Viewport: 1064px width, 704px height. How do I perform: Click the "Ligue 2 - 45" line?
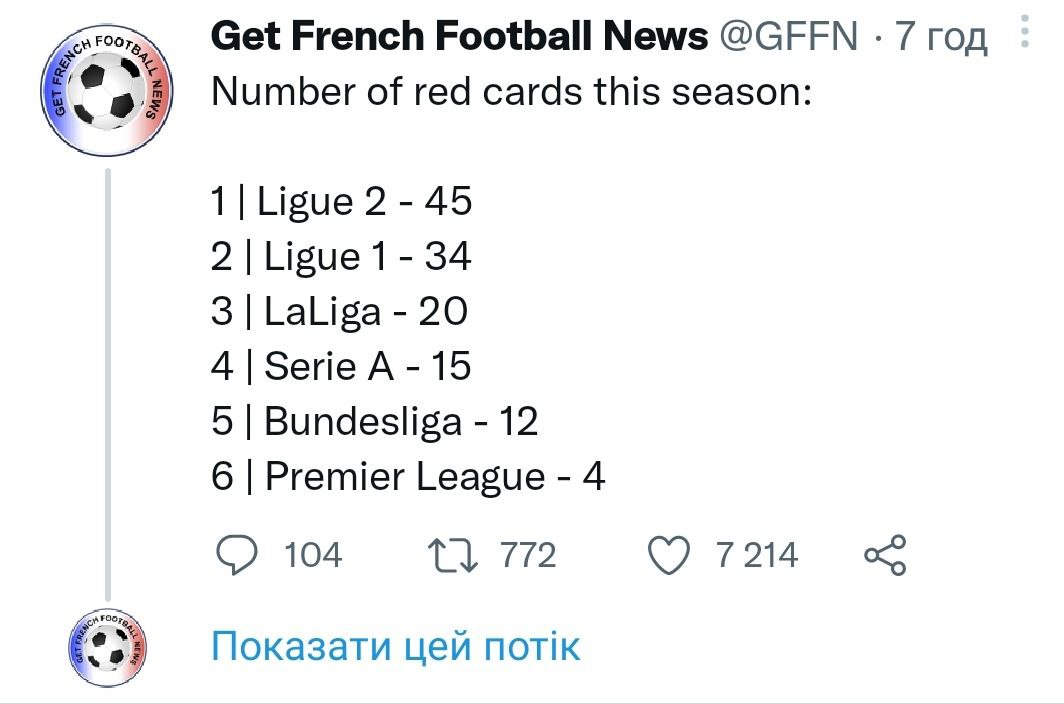click(364, 202)
